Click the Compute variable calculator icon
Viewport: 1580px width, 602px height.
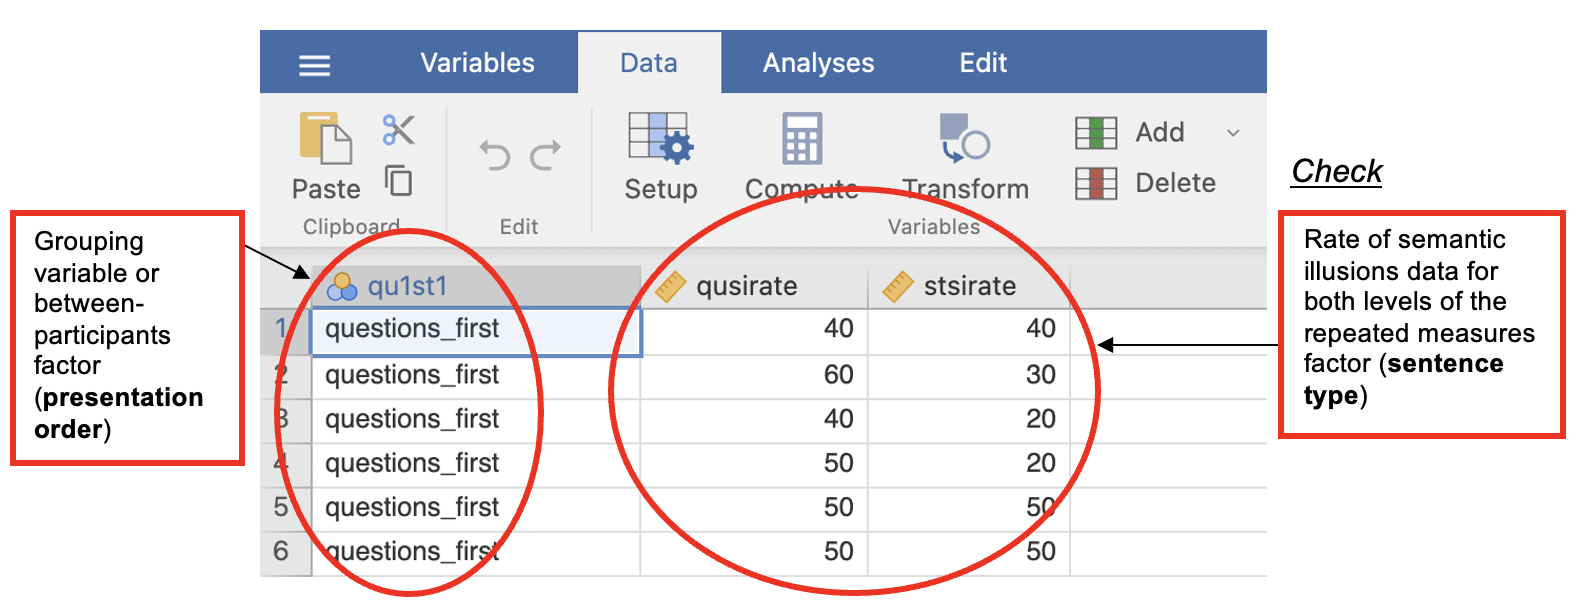click(801, 139)
